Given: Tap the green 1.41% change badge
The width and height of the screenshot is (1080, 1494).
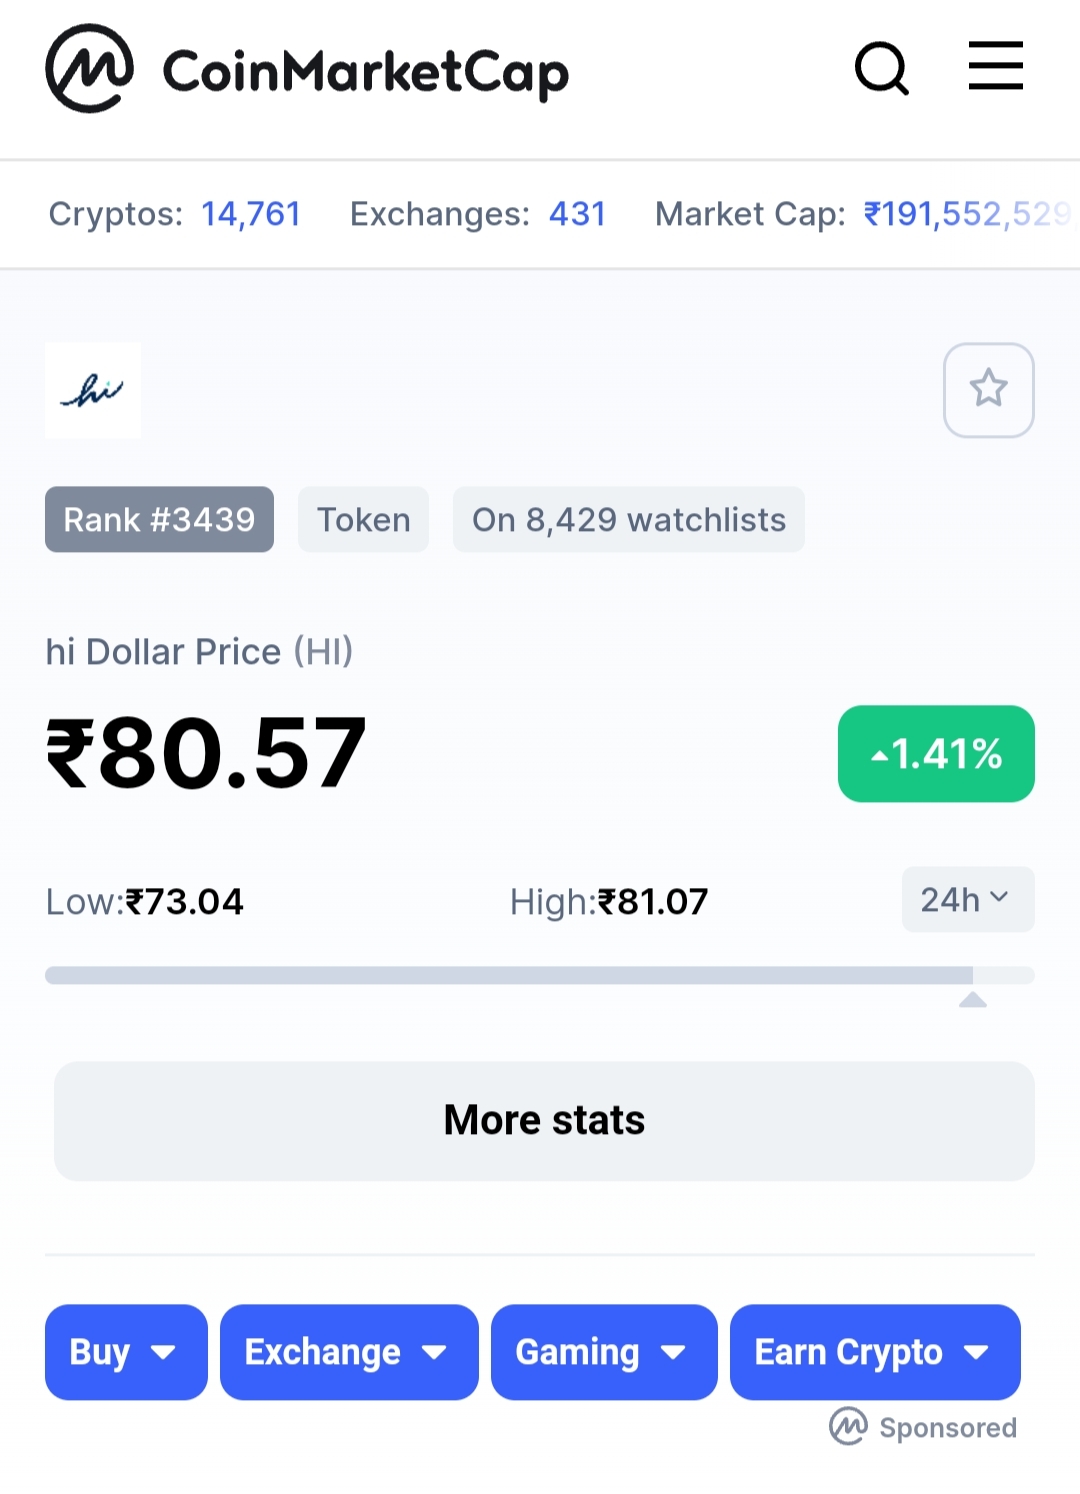Looking at the screenshot, I should 936,754.
